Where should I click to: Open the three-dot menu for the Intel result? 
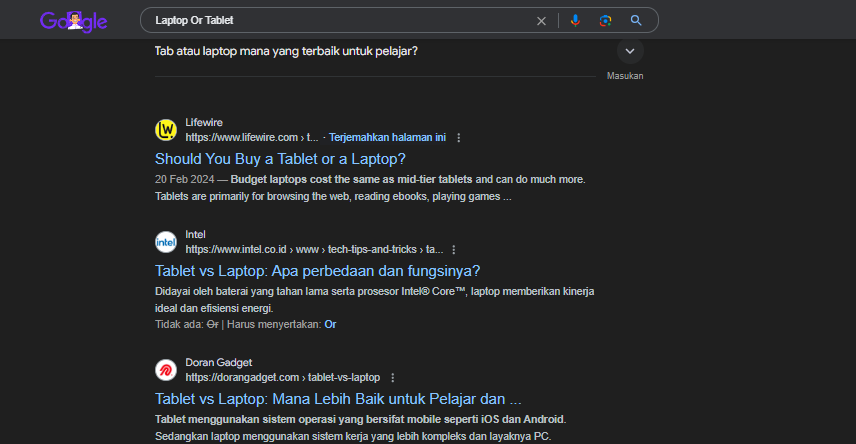pyautogui.click(x=454, y=250)
